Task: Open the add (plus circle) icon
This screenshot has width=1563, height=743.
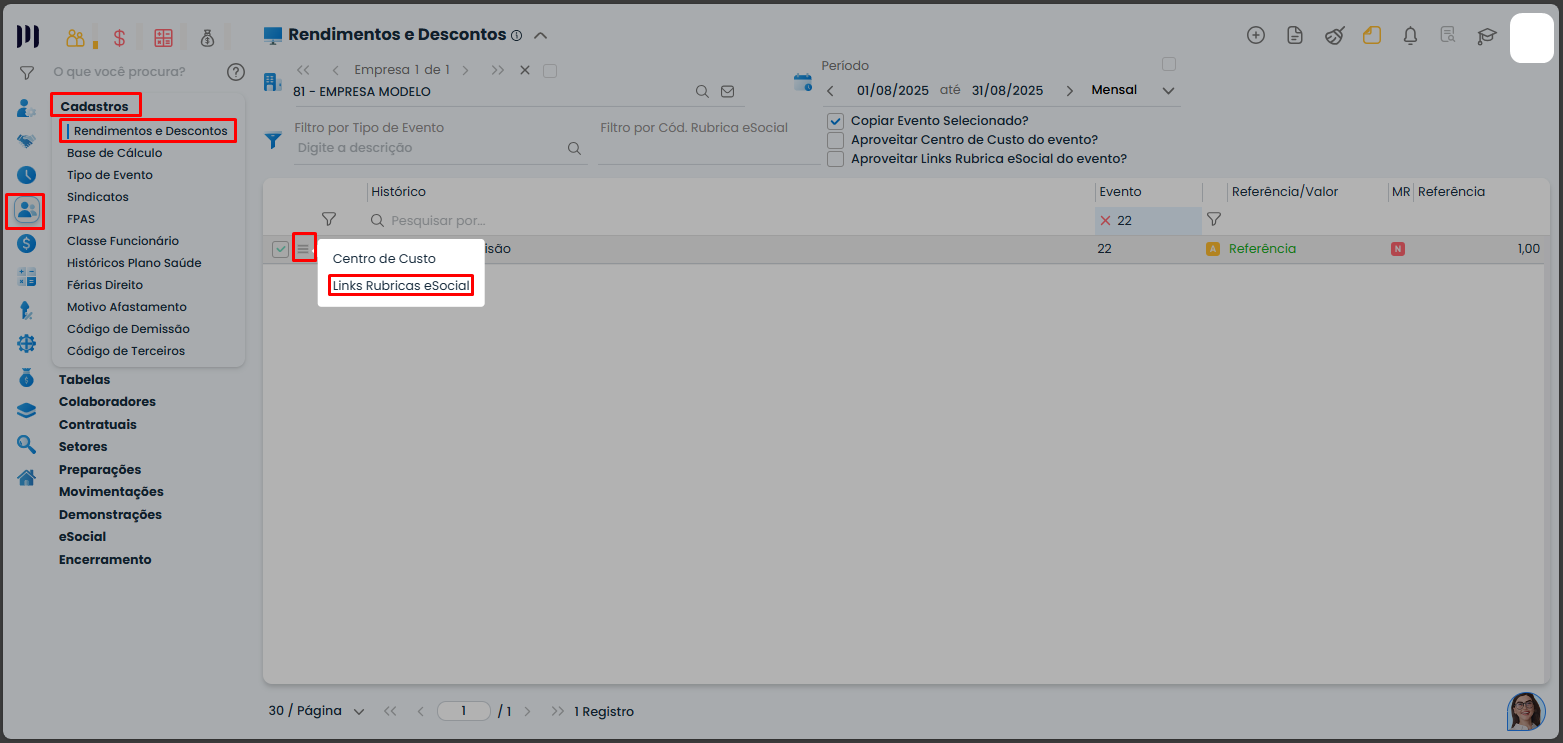Action: pos(1256,35)
